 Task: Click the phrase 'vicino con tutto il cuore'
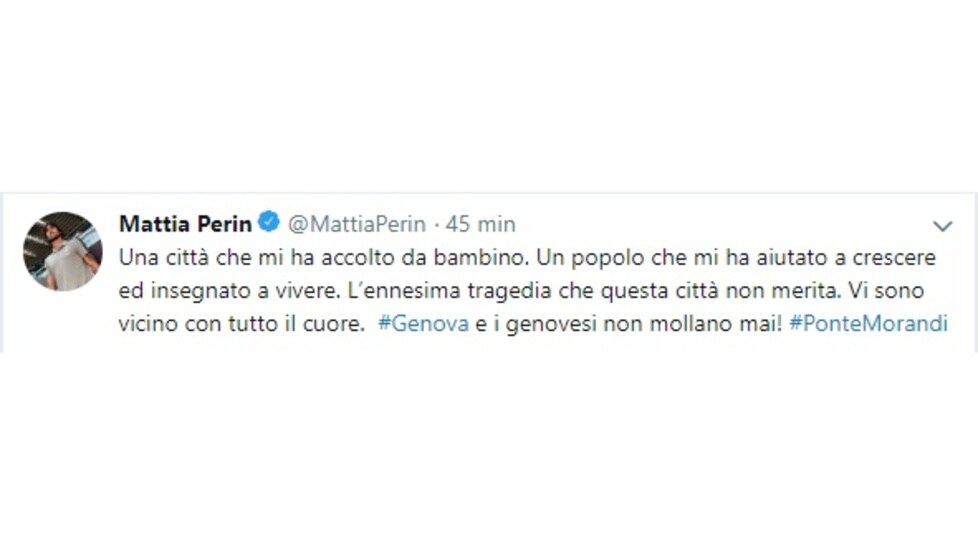point(240,324)
